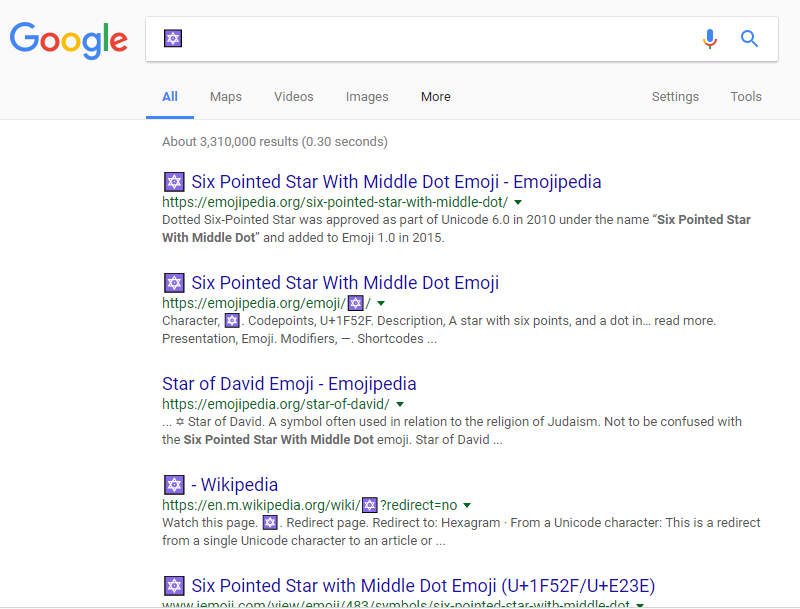Open the More search menu
This screenshot has height=609, width=800.
point(436,97)
